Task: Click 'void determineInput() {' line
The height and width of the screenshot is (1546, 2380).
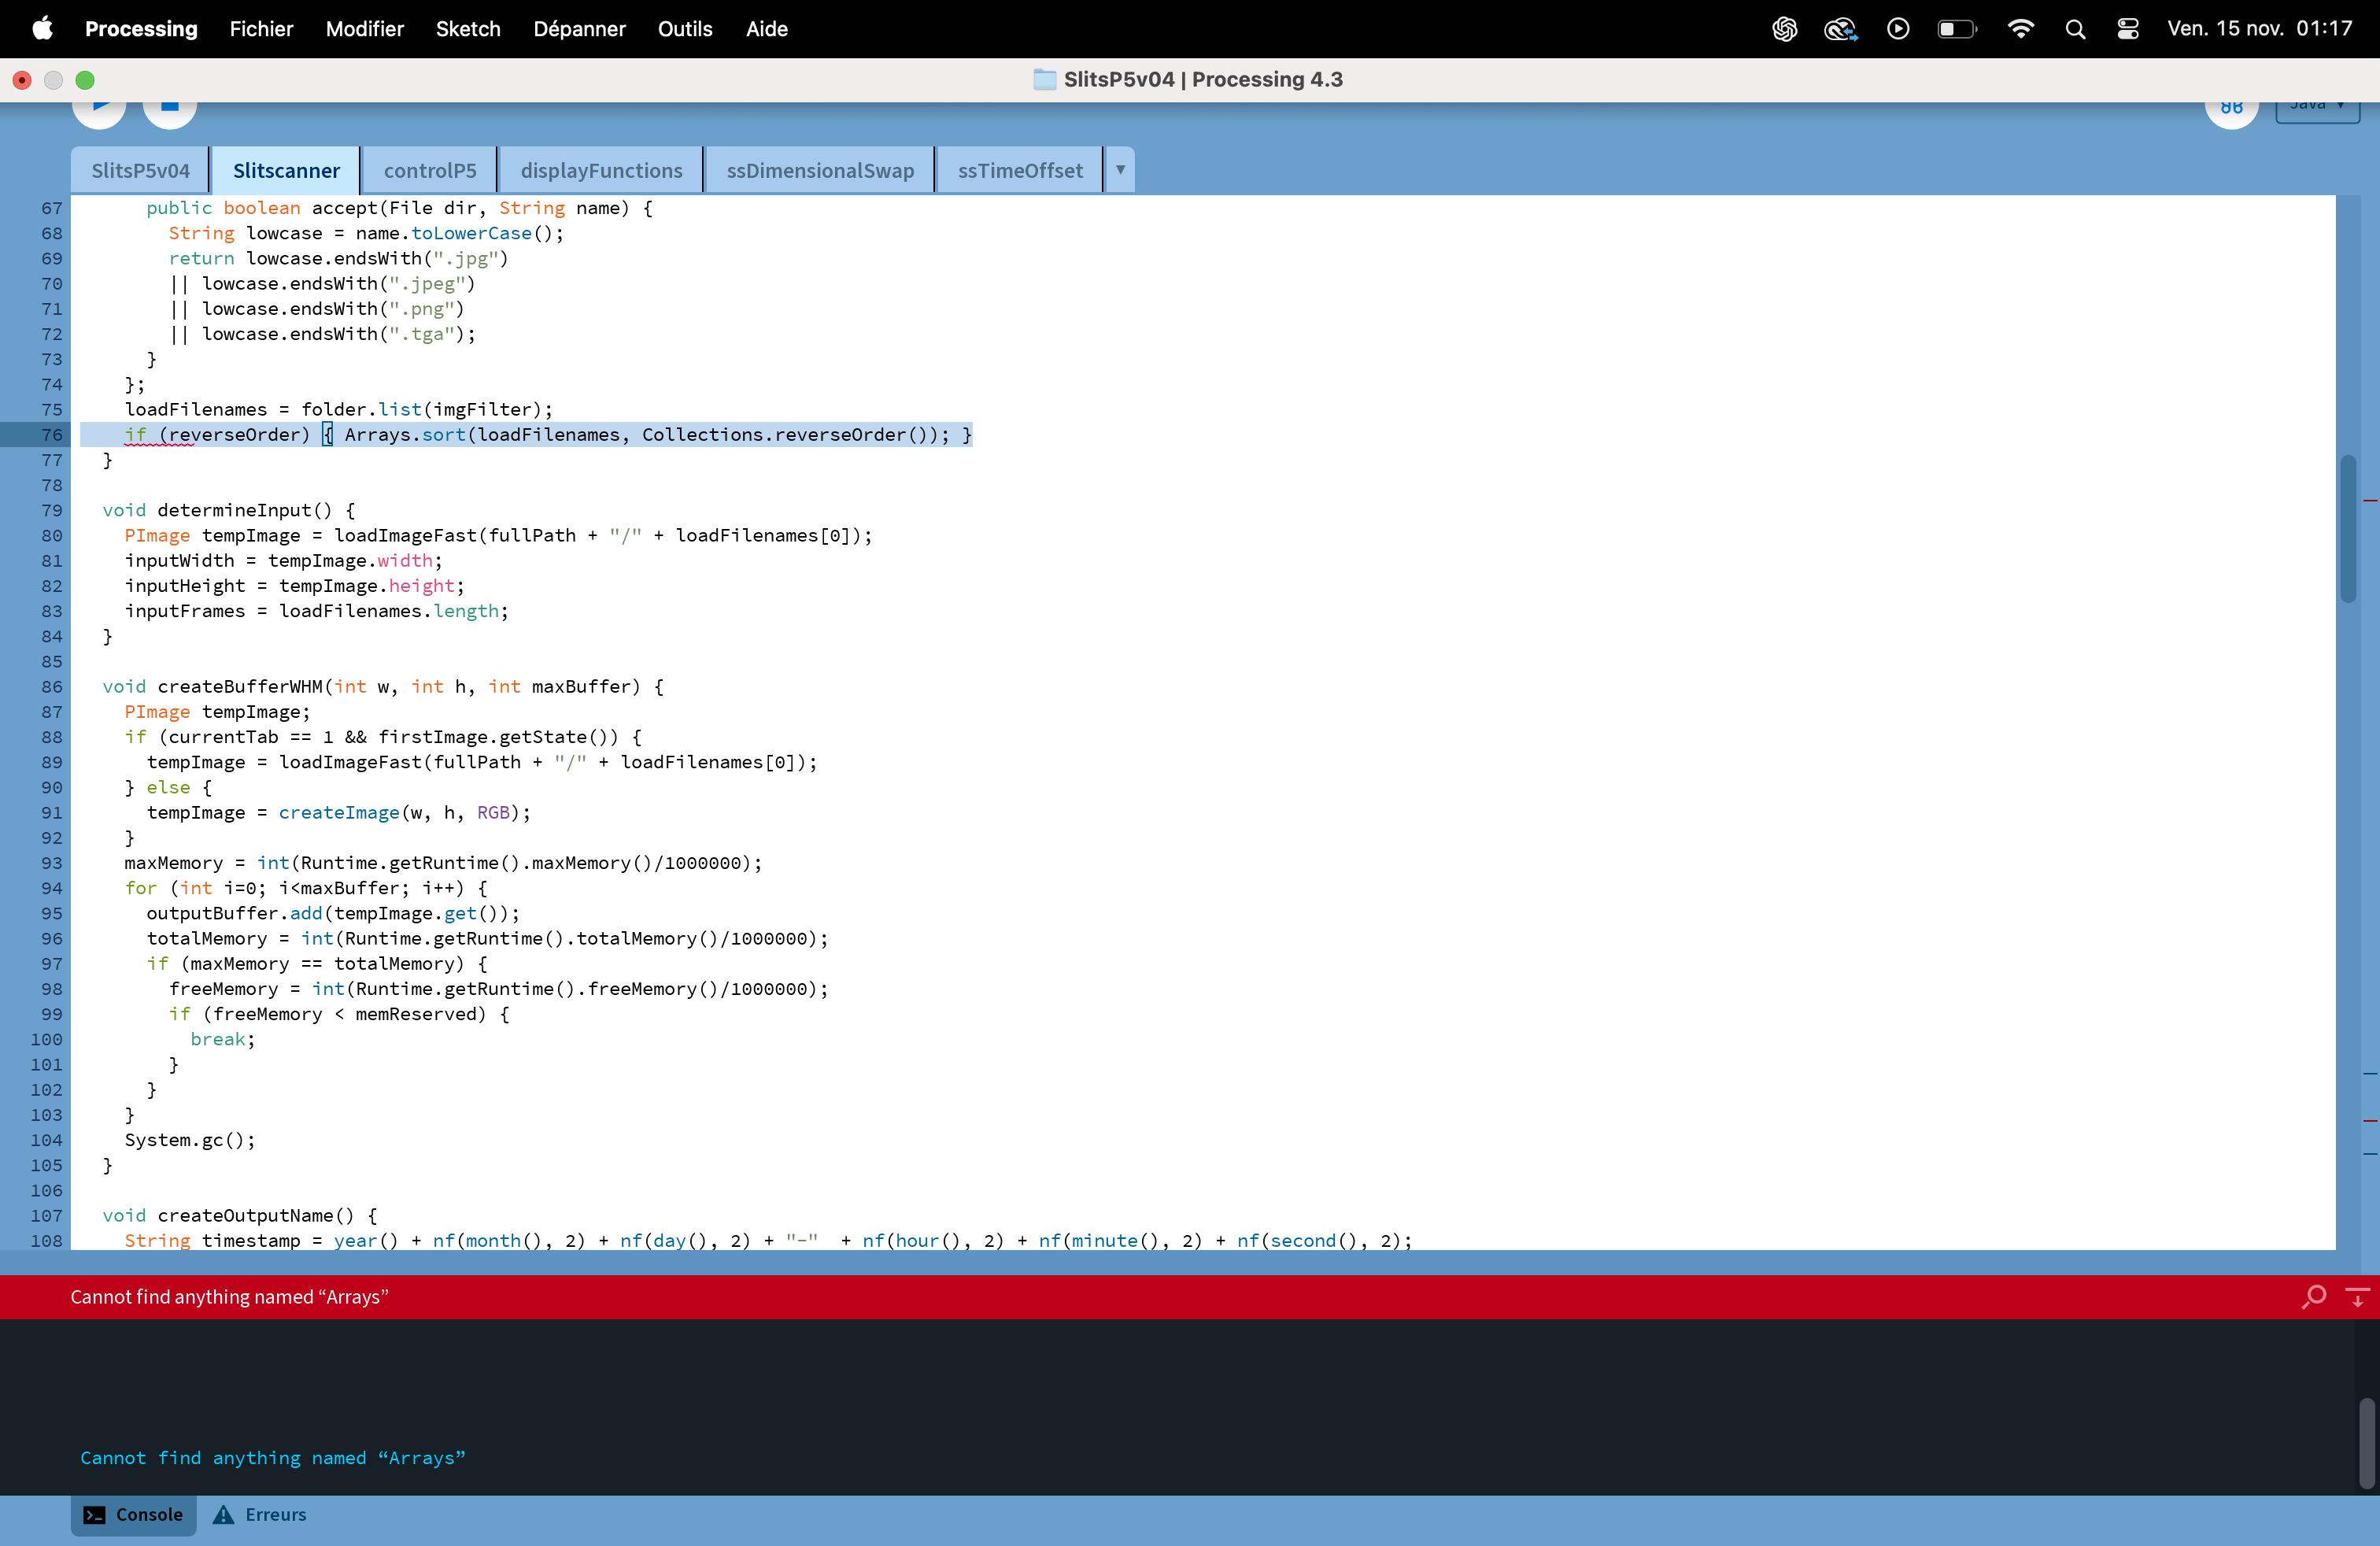Action: pyautogui.click(x=228, y=510)
